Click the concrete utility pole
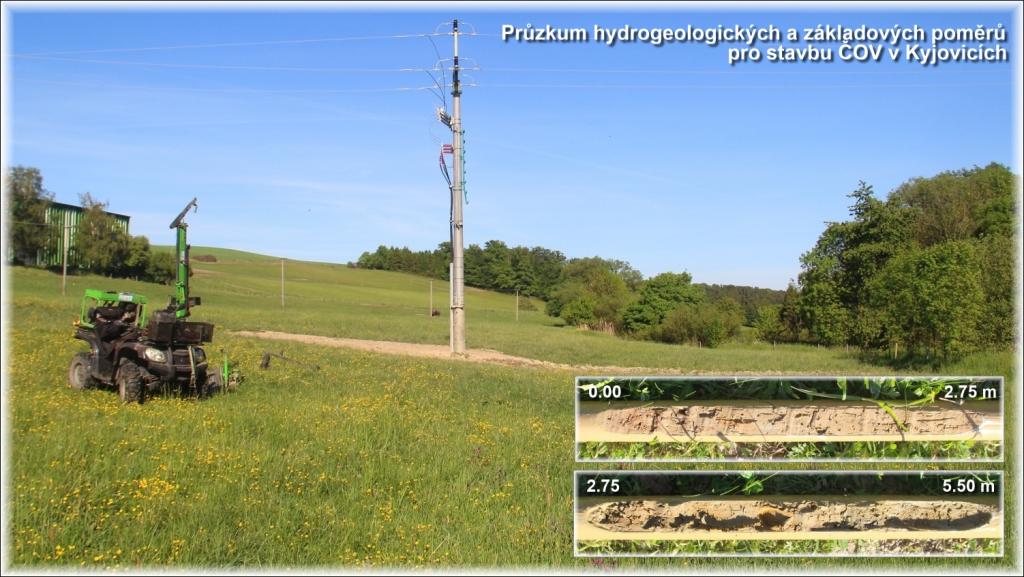Viewport: 1024px width, 577px height. [457, 189]
